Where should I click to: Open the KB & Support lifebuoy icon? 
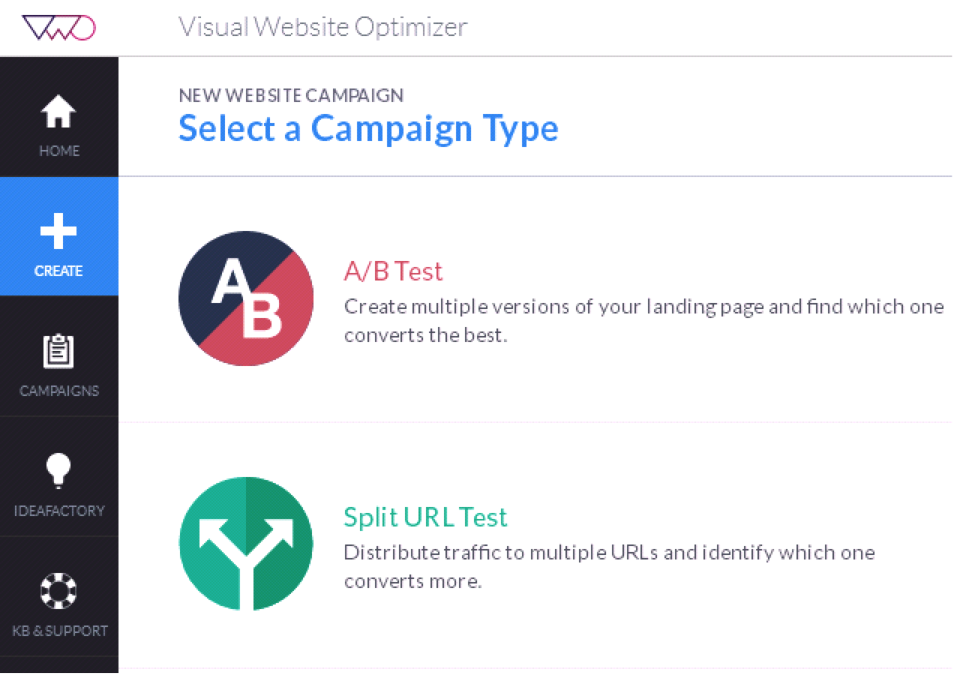point(58,591)
